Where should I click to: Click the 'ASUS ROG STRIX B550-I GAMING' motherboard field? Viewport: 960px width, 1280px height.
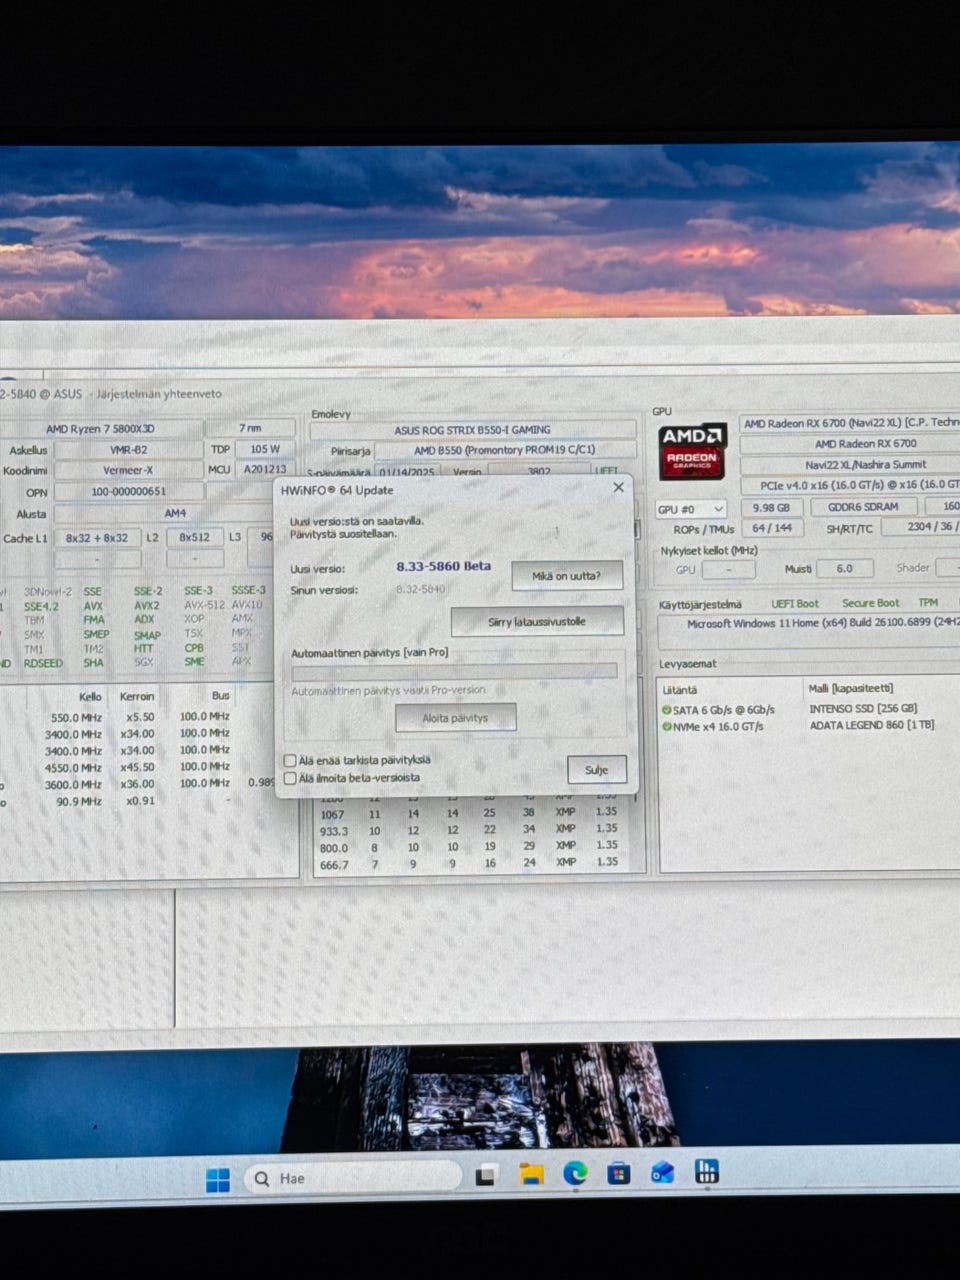472,430
